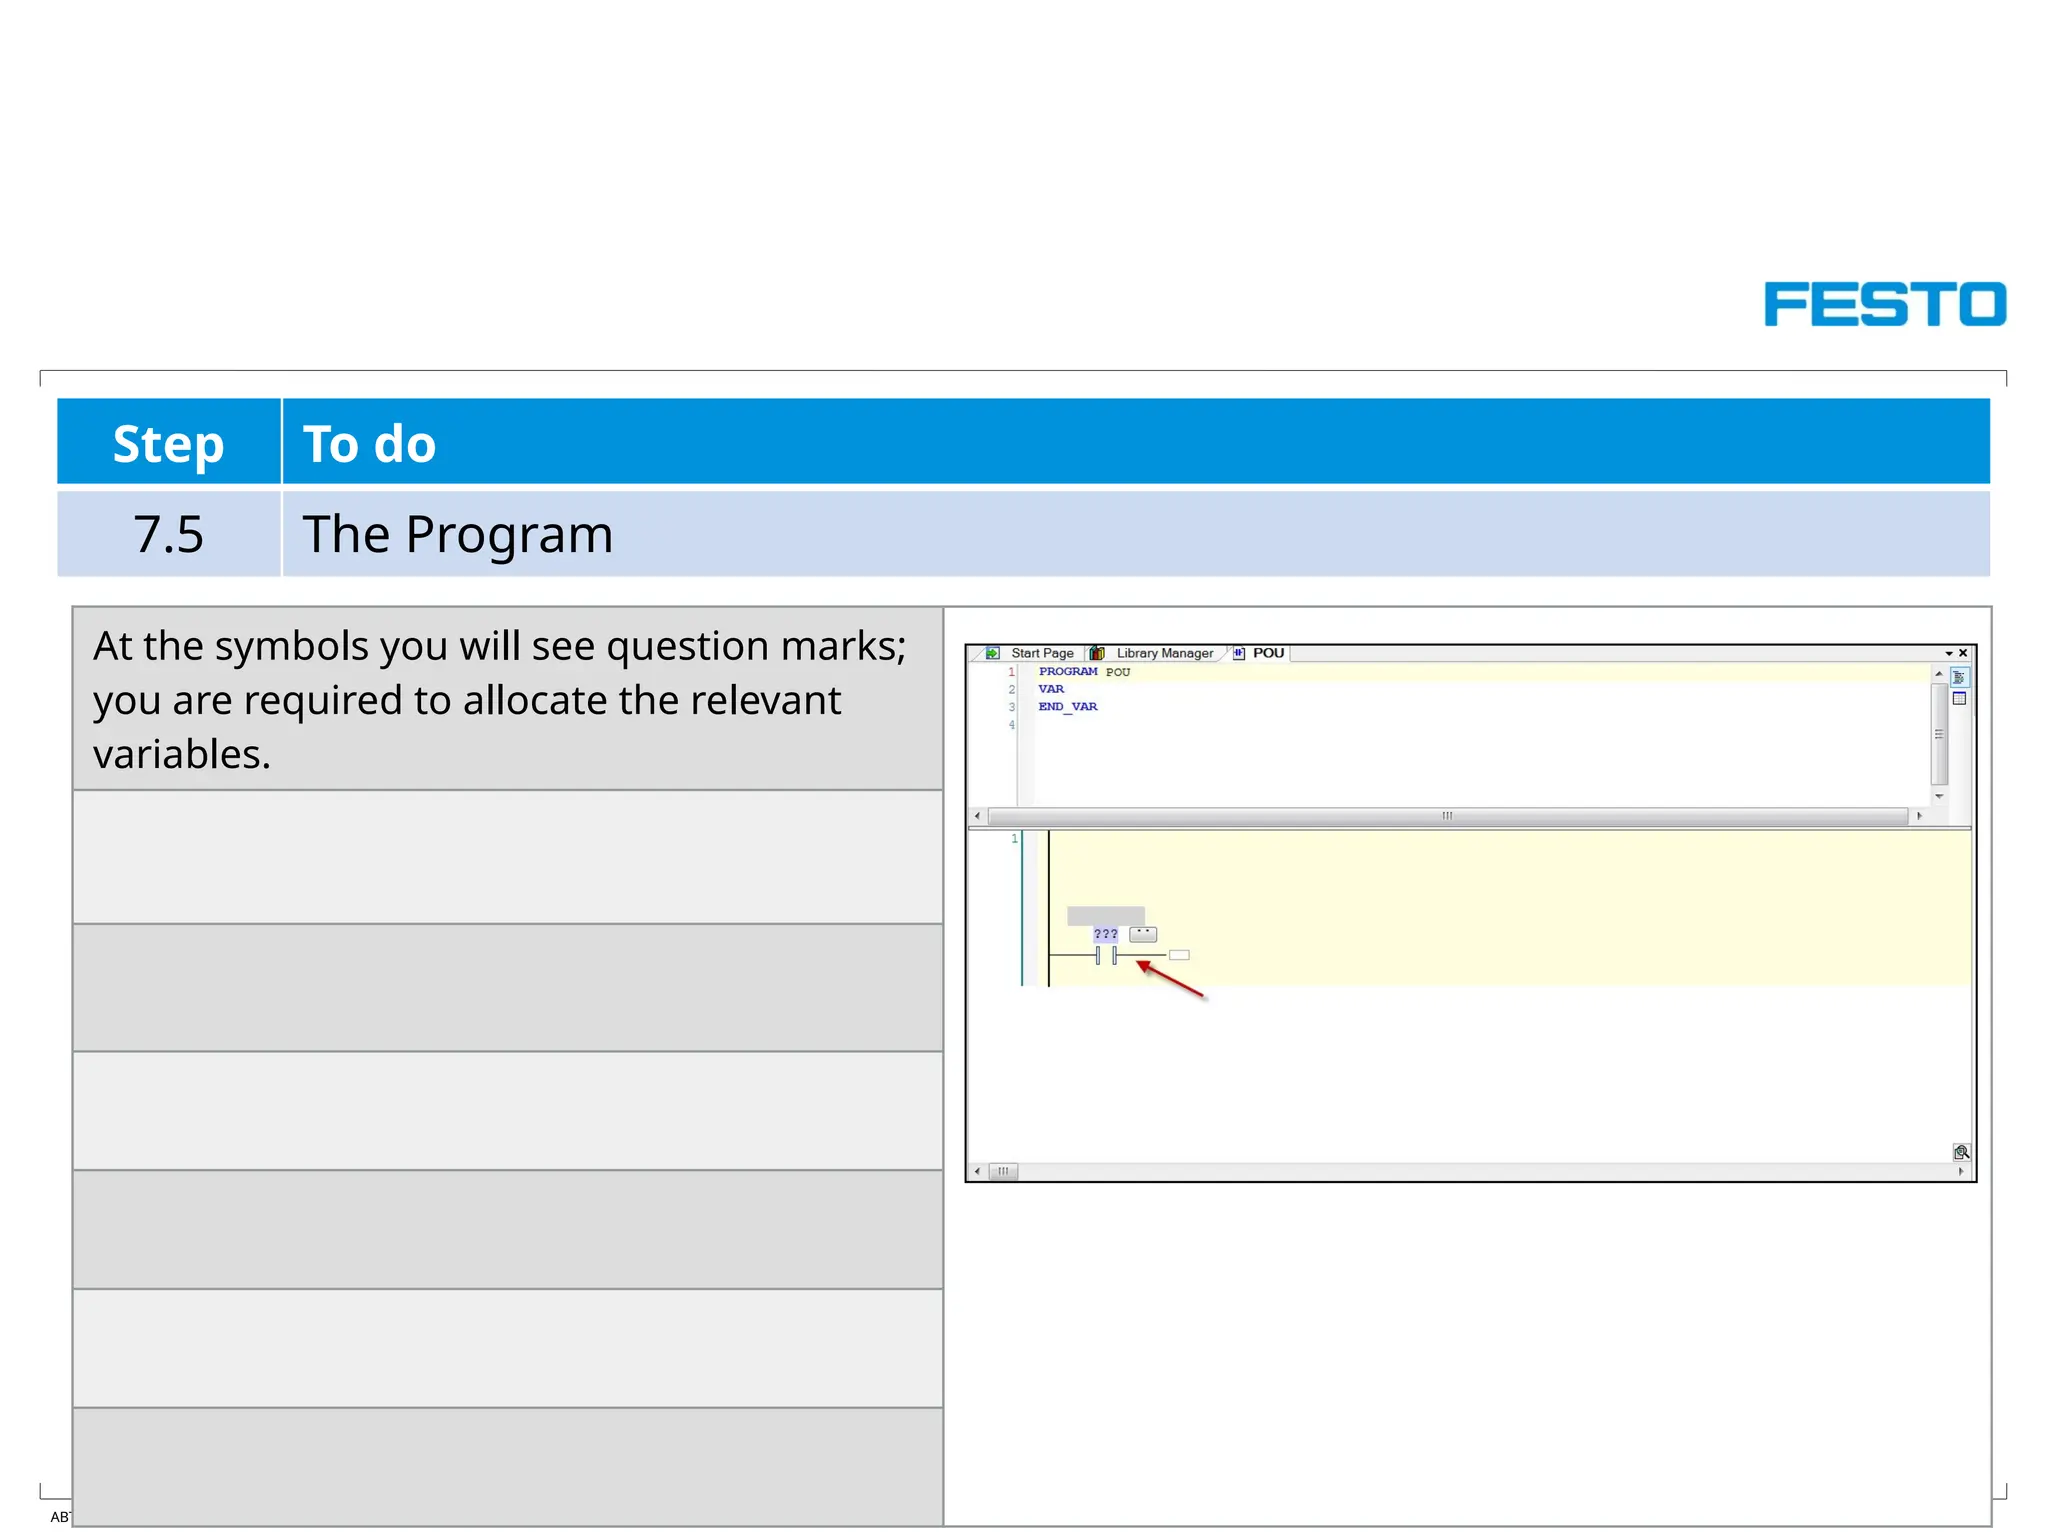Switch declaration editor to textual view
The image size is (2048, 1536).
click(x=1959, y=677)
